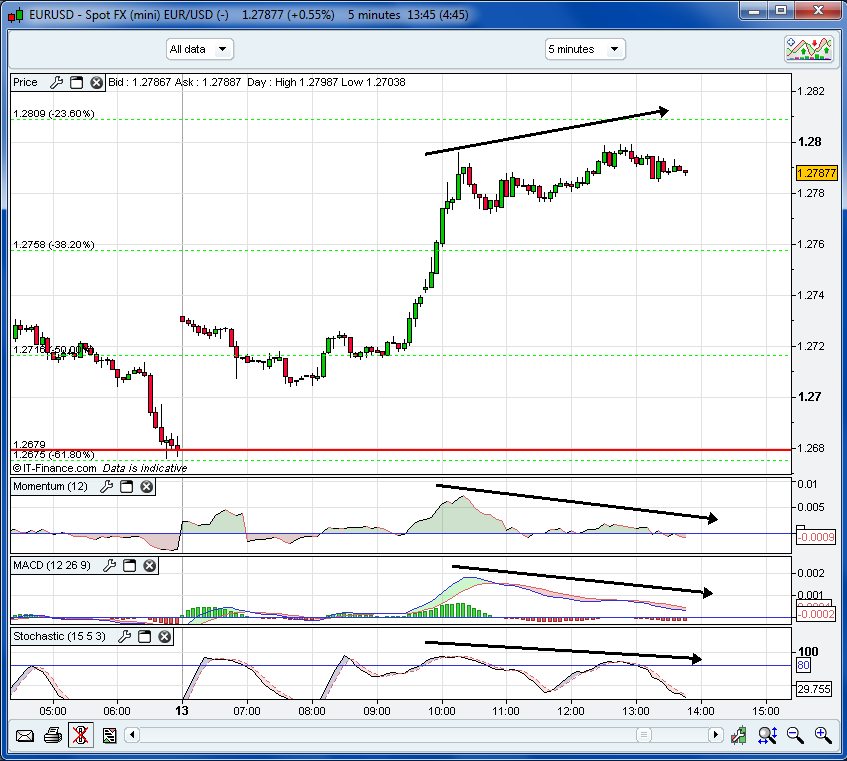
Task: Click the Price panel label
Action: (25, 82)
